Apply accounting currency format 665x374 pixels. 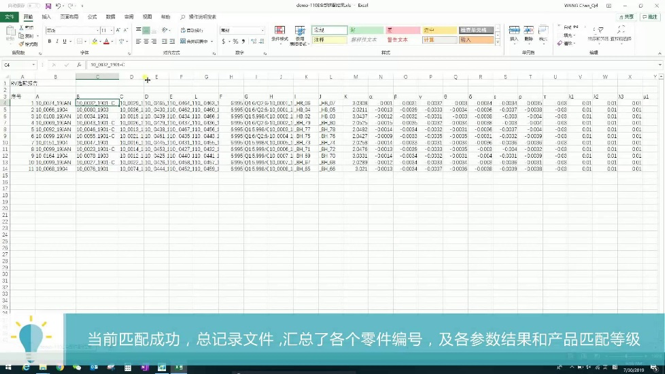tap(224, 42)
